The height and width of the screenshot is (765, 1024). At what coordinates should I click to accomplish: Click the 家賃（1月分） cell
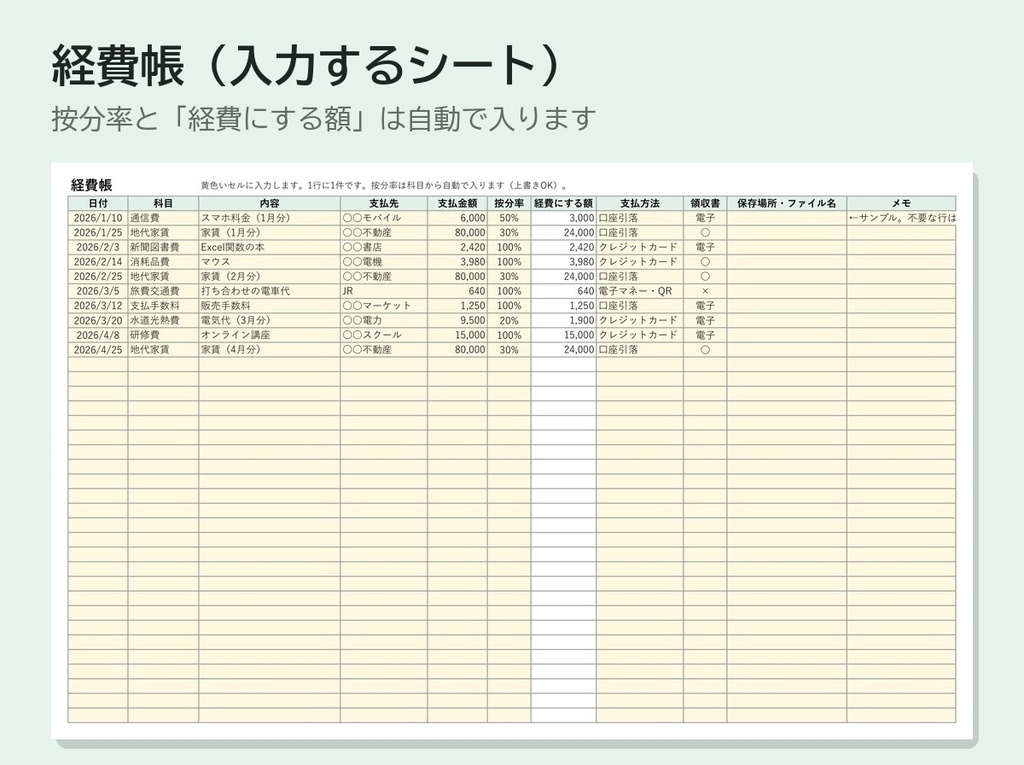(x=269, y=233)
